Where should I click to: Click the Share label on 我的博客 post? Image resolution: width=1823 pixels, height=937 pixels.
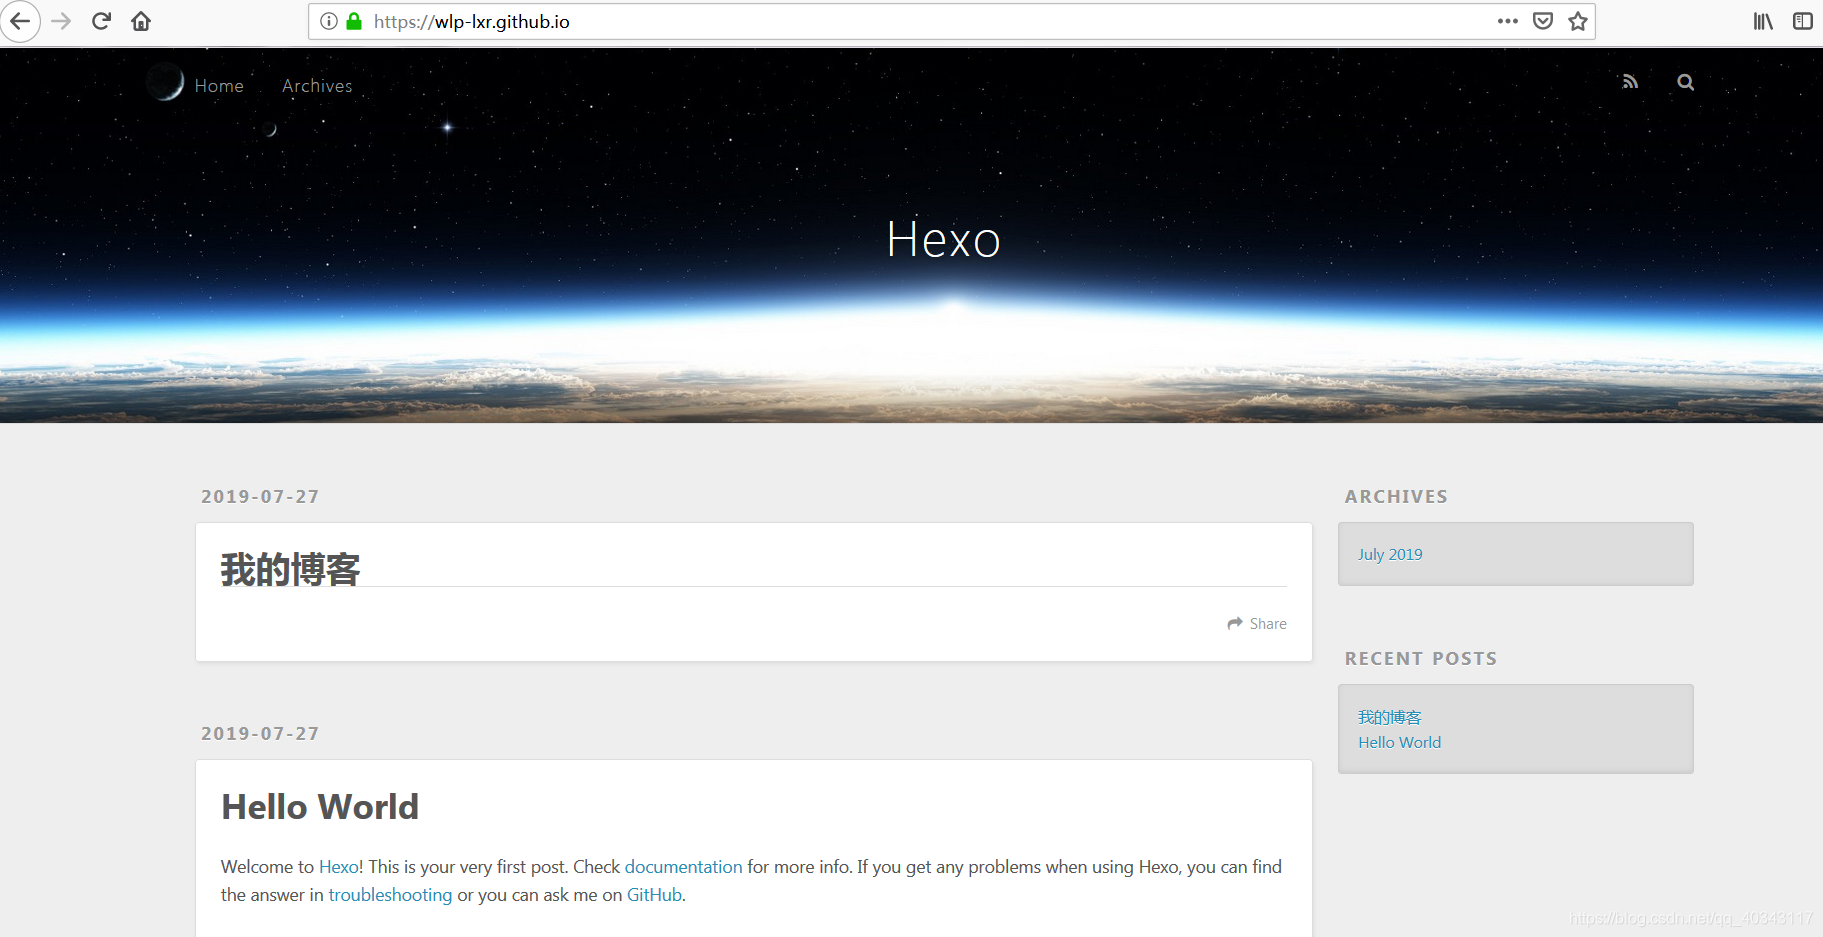coord(1268,623)
